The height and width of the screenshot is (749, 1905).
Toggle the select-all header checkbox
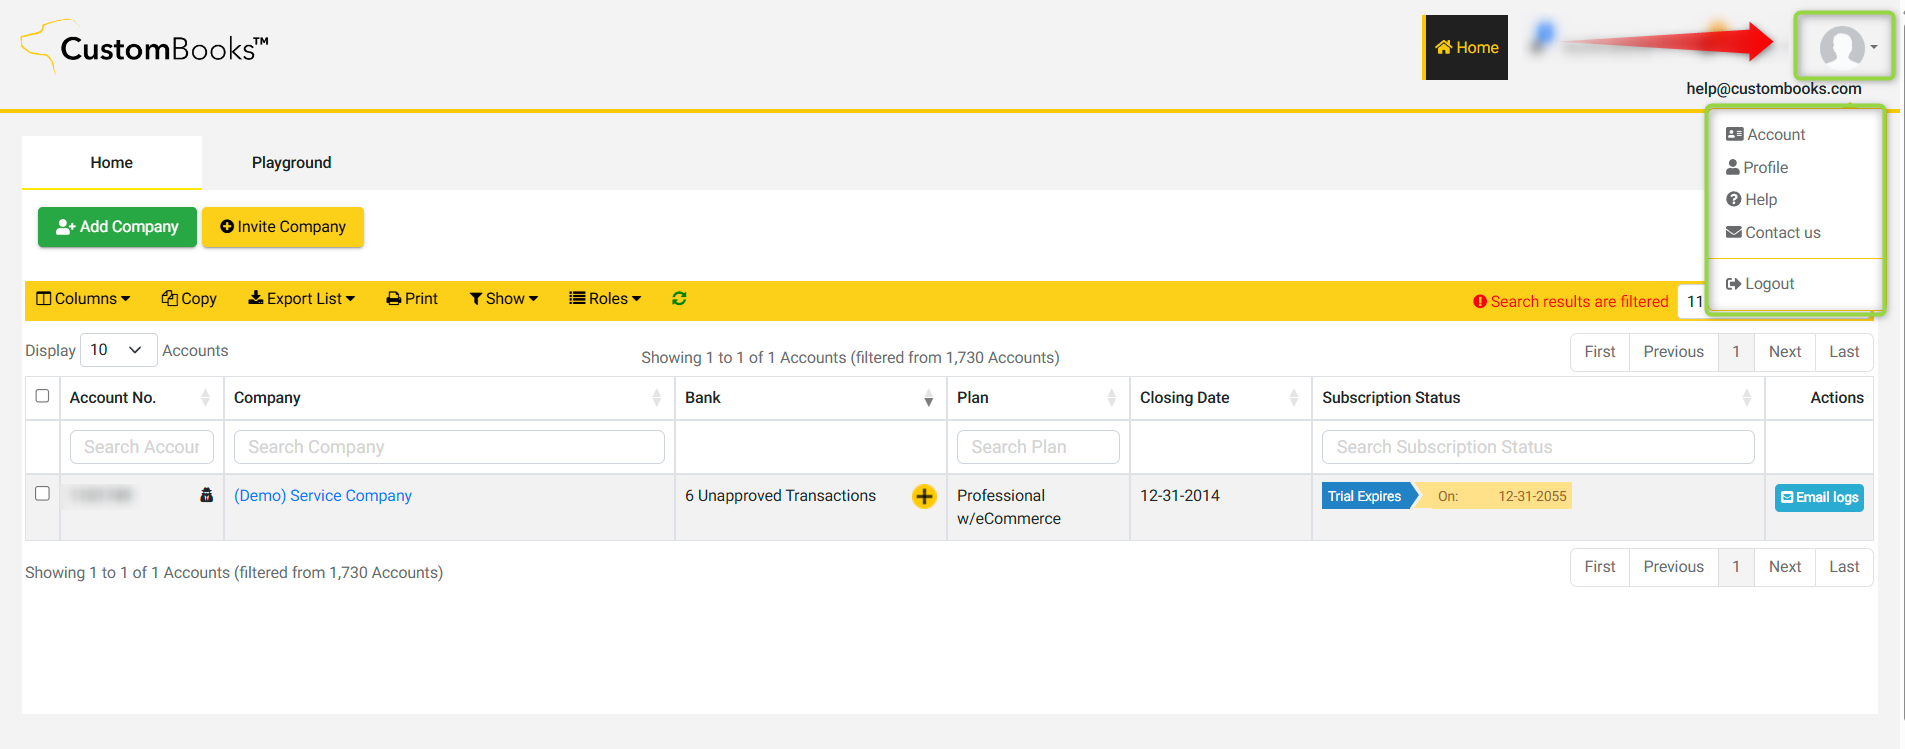(x=42, y=396)
